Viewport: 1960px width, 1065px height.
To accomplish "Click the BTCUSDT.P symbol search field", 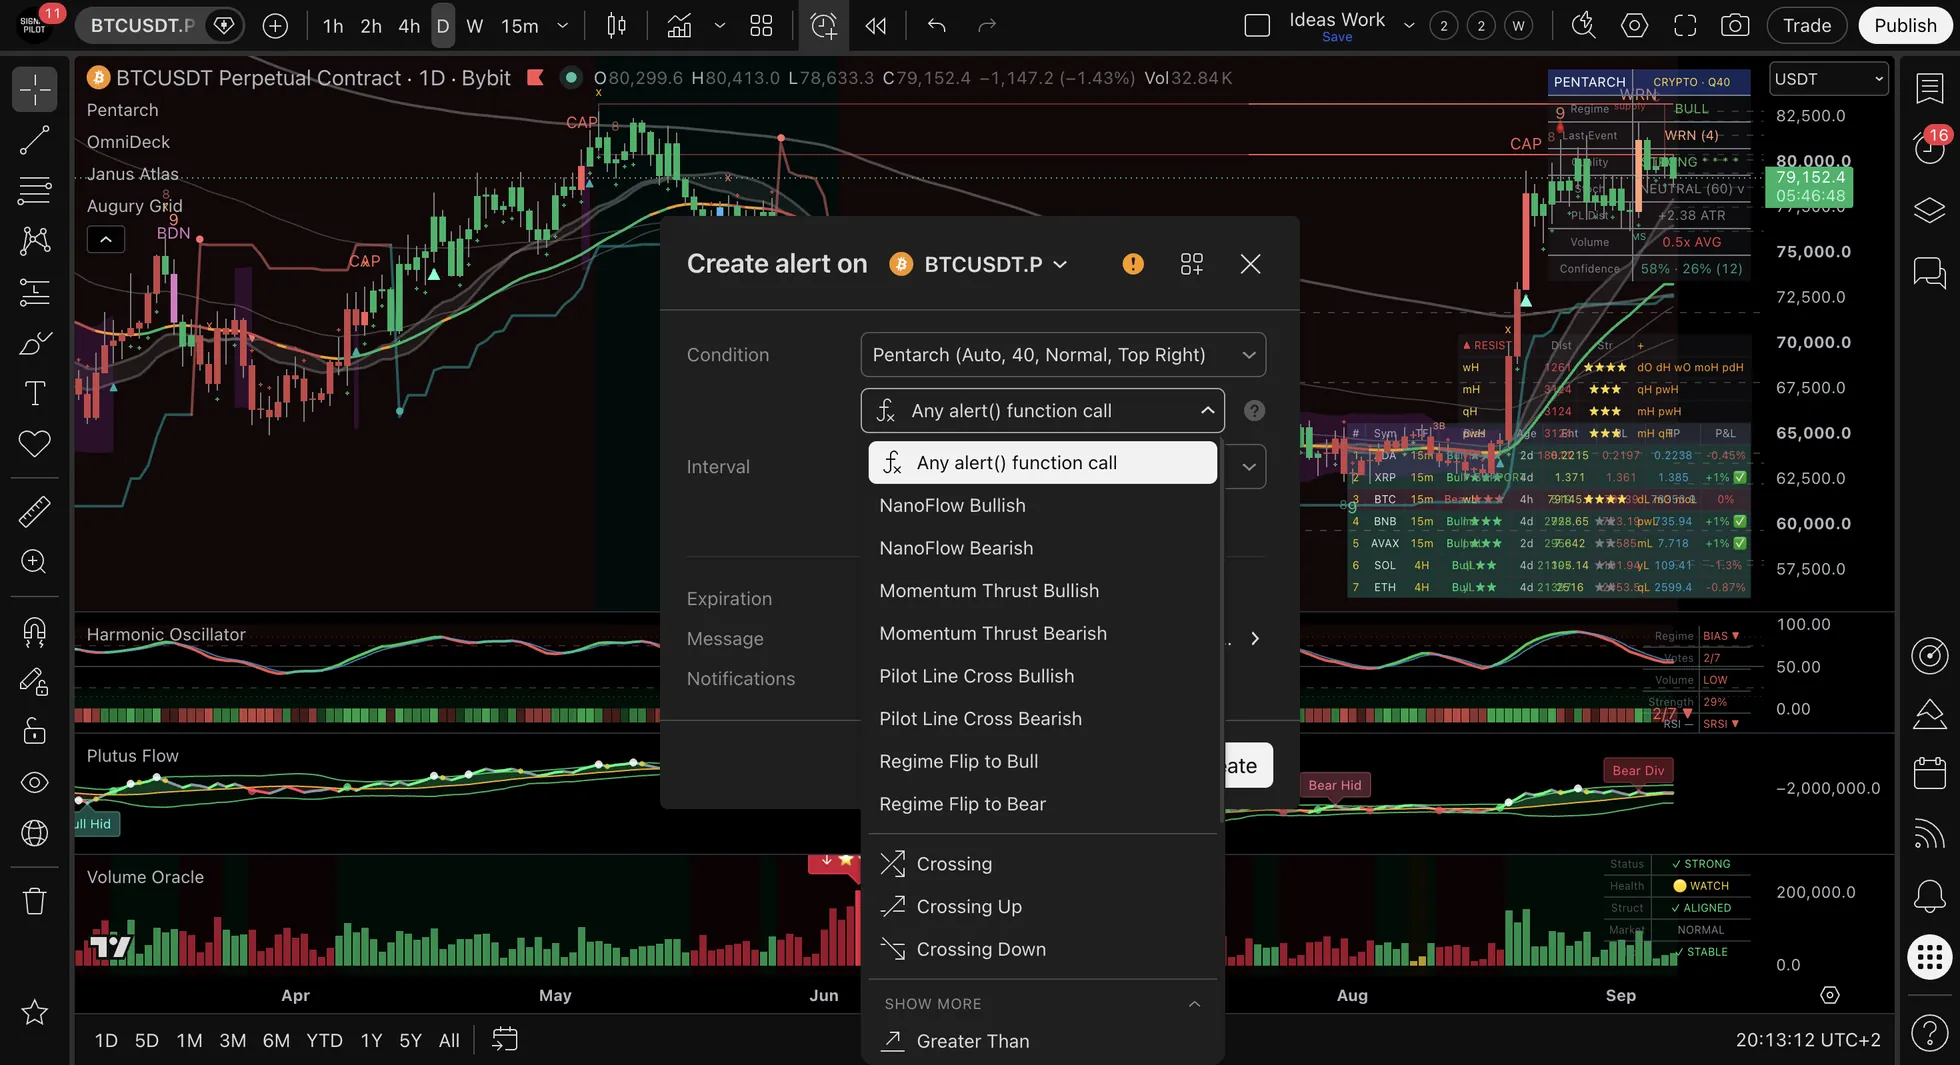I will click(x=142, y=26).
